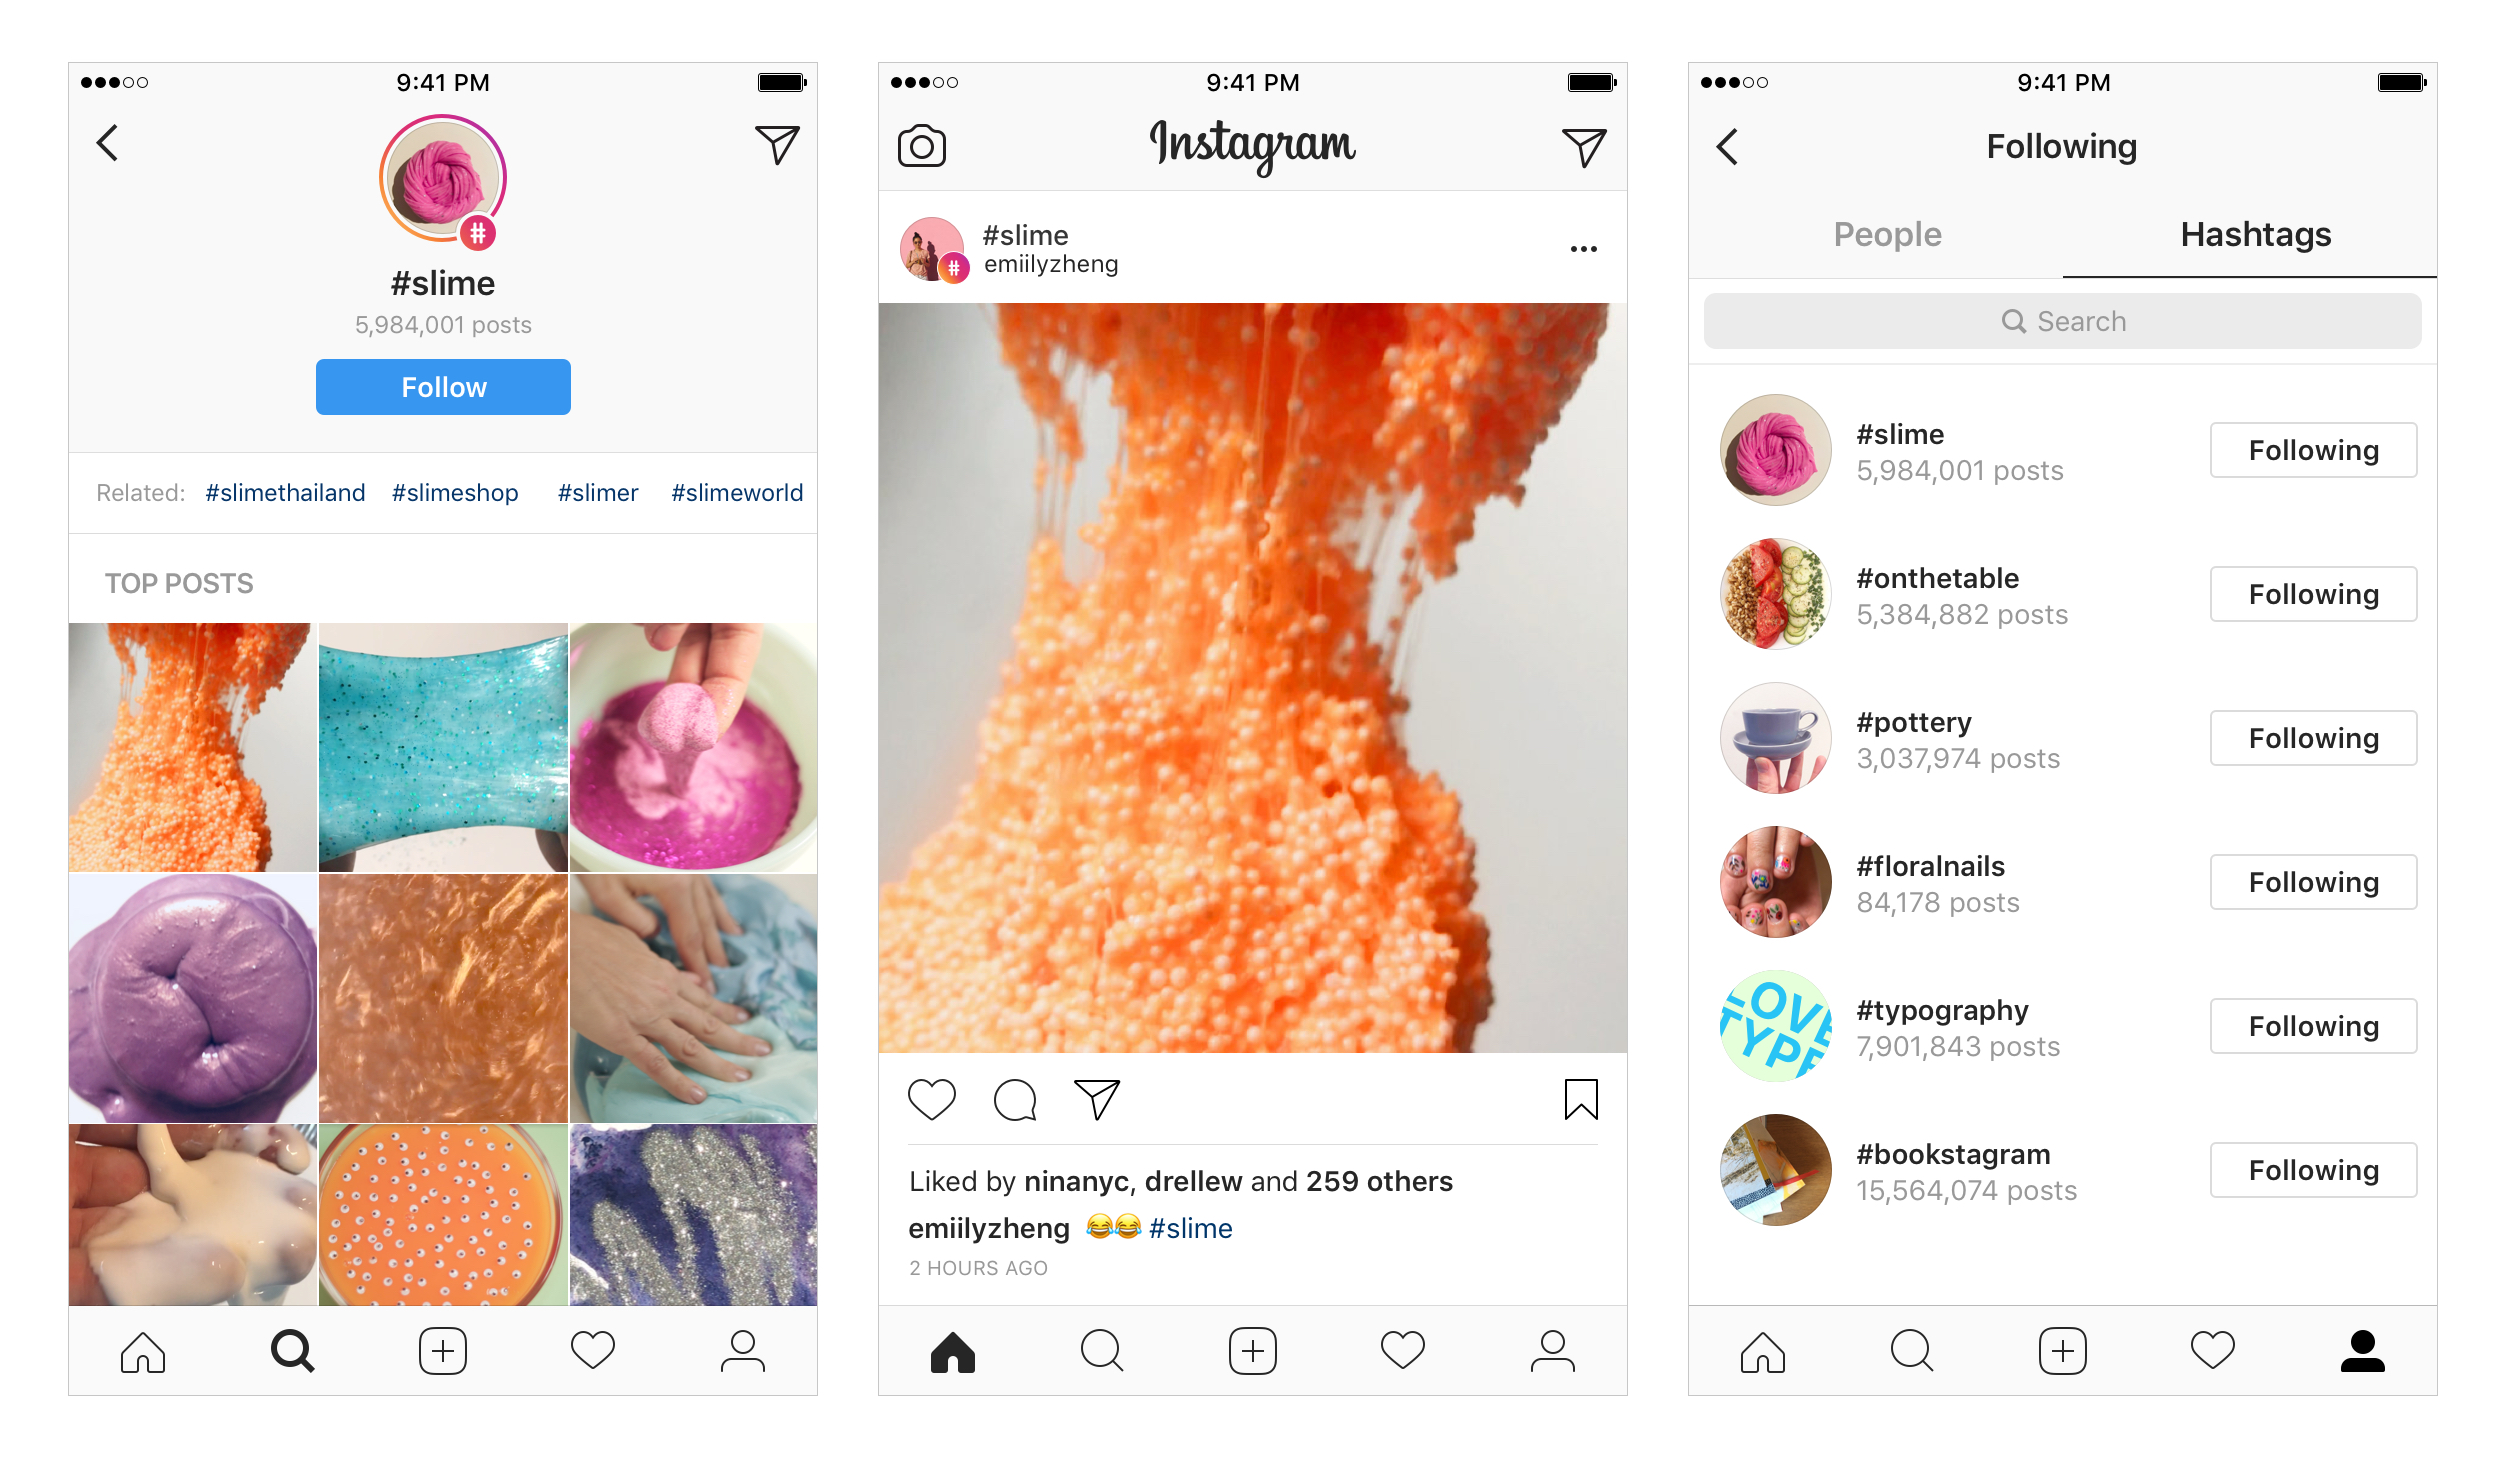
Task: Expand related hashtag #slimeshop
Action: pos(455,493)
